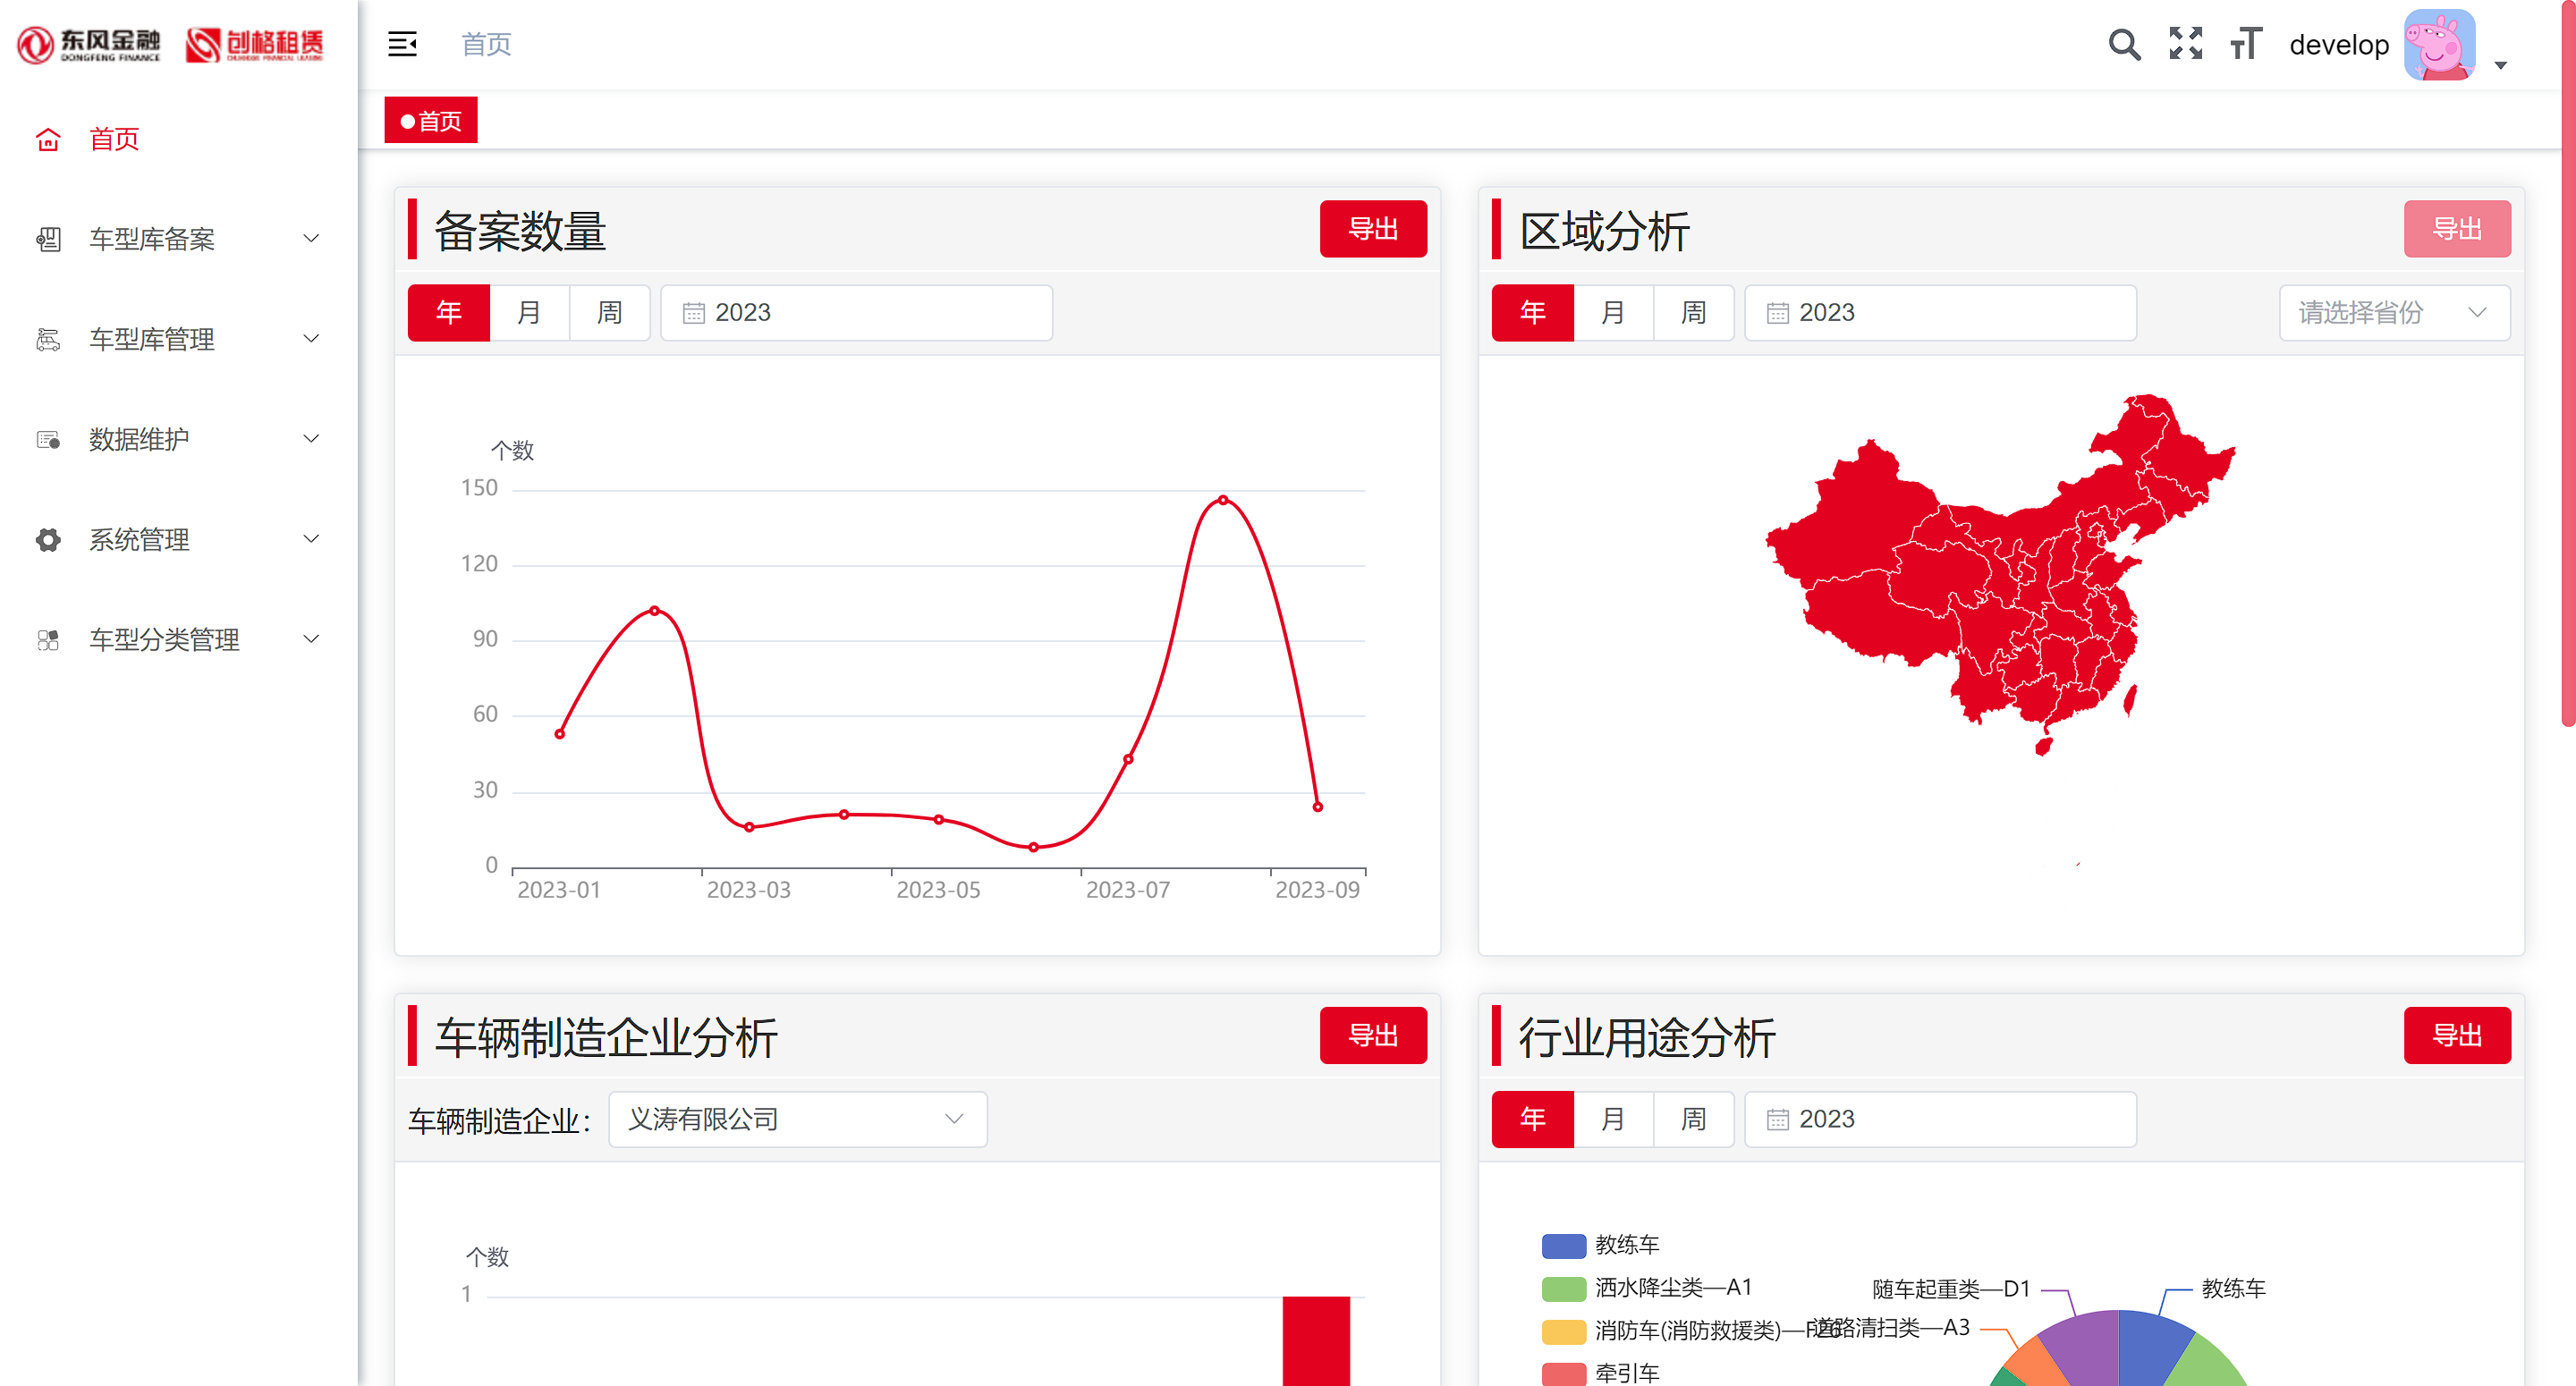Click the 2023-08 peak point on line chart
Viewport: 2576px width, 1386px height.
(1223, 499)
